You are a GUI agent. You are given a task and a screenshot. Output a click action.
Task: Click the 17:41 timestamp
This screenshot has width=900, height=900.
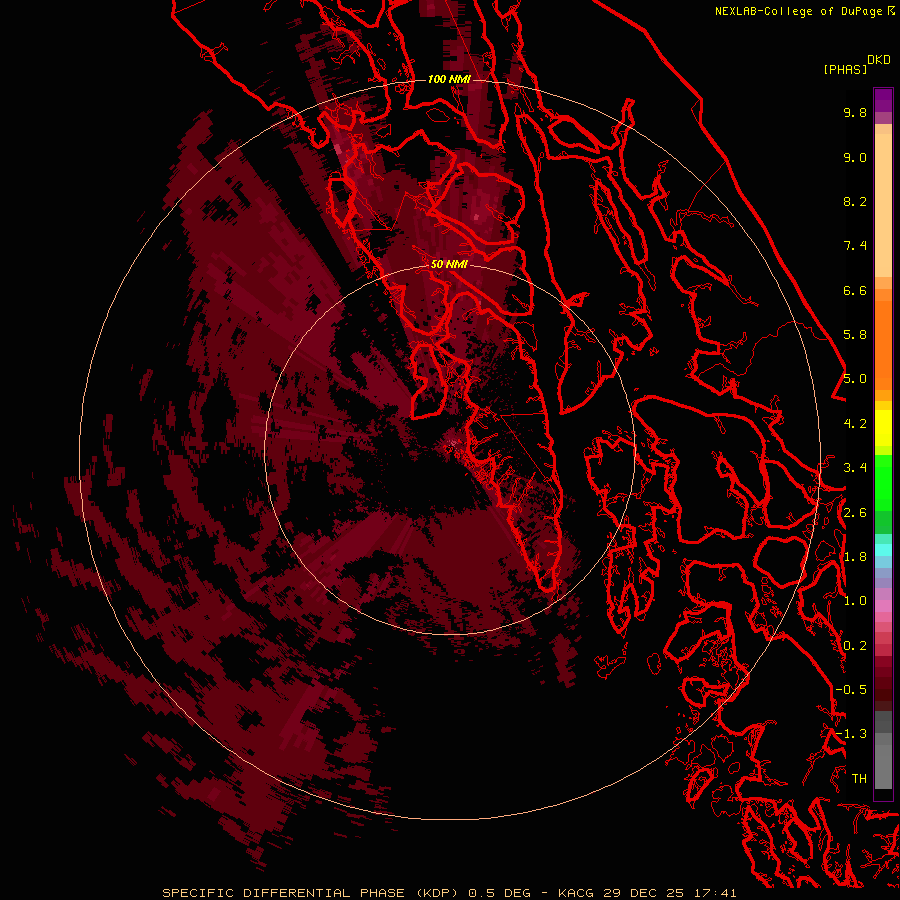714,893
